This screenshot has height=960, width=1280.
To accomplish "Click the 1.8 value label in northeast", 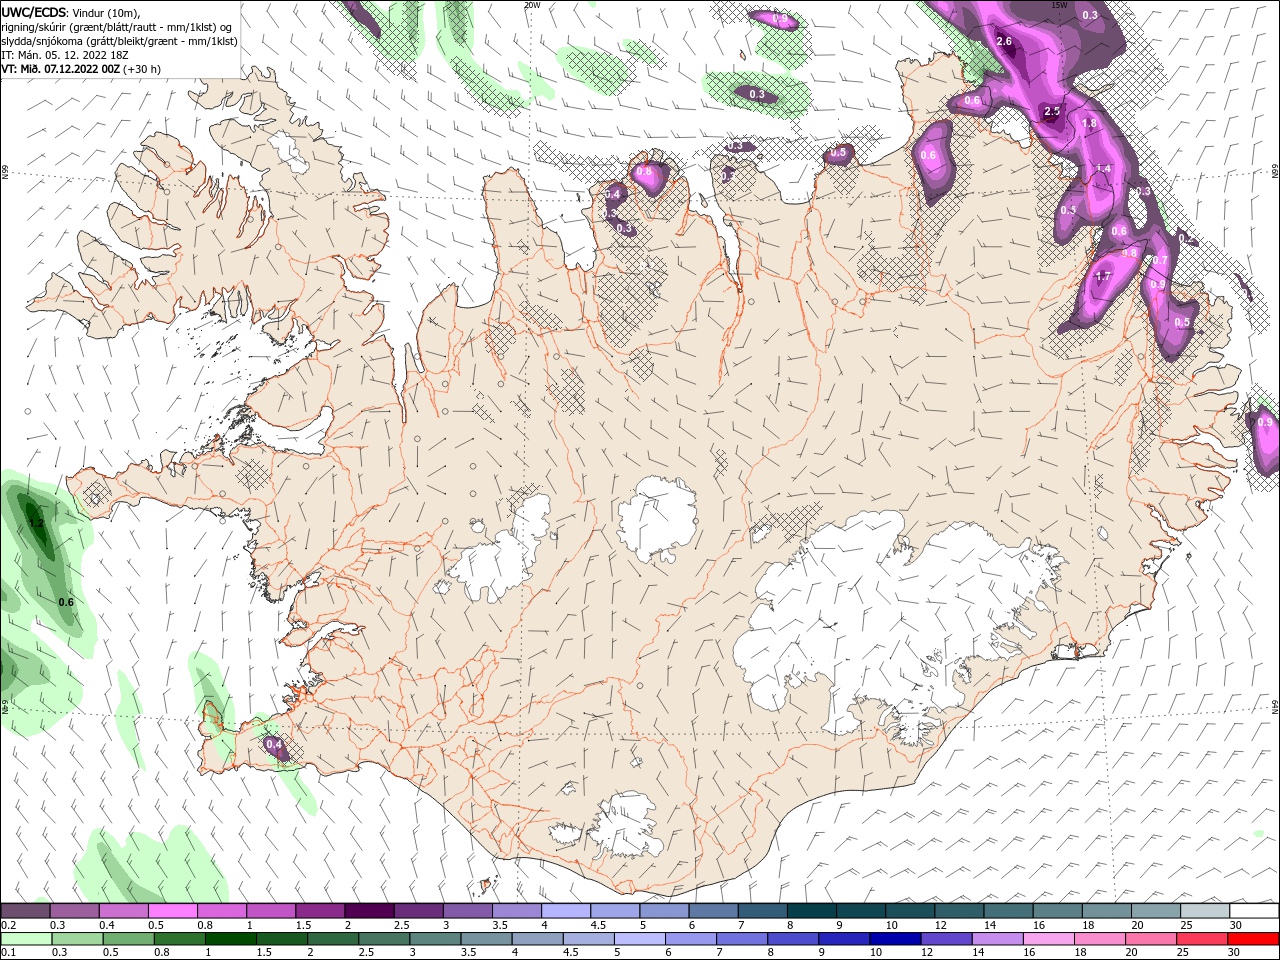I will (1090, 123).
